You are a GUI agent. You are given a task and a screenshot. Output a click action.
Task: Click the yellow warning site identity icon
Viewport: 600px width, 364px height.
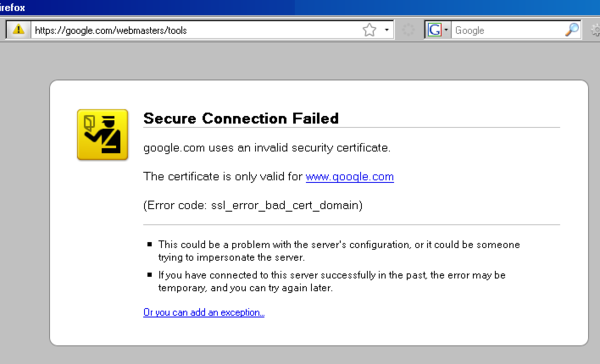click(18, 29)
